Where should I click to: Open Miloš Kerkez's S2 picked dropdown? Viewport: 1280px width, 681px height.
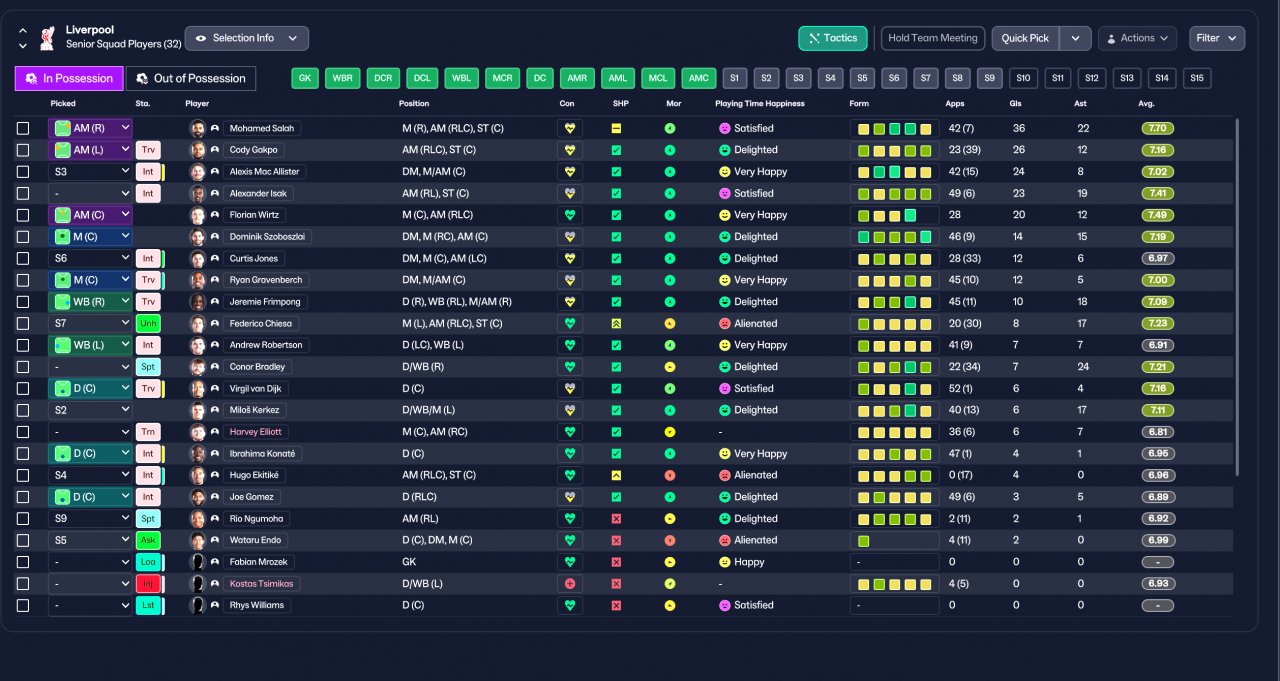click(x=91, y=410)
